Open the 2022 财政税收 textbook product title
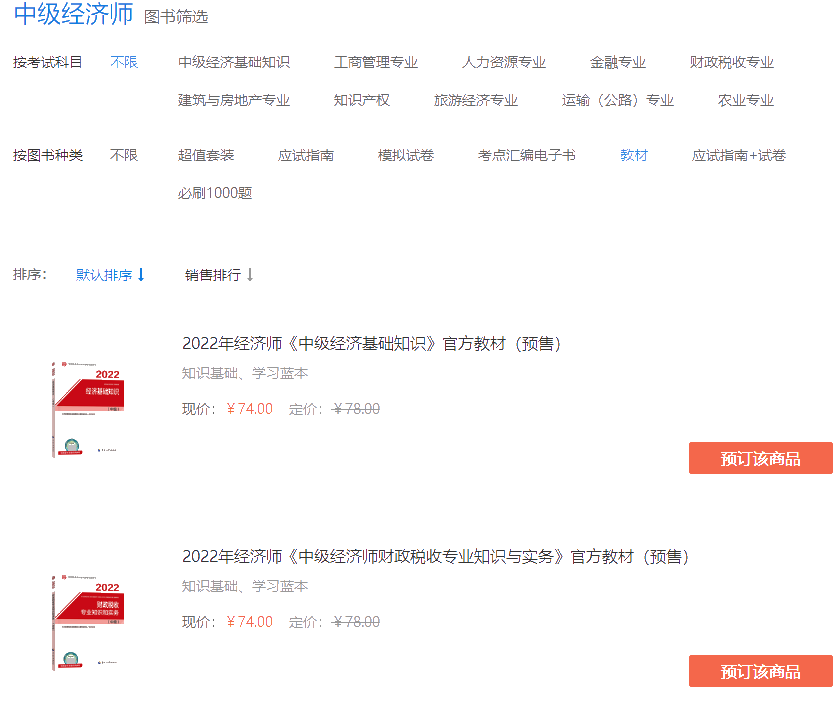The width and height of the screenshot is (840, 728). 437,557
